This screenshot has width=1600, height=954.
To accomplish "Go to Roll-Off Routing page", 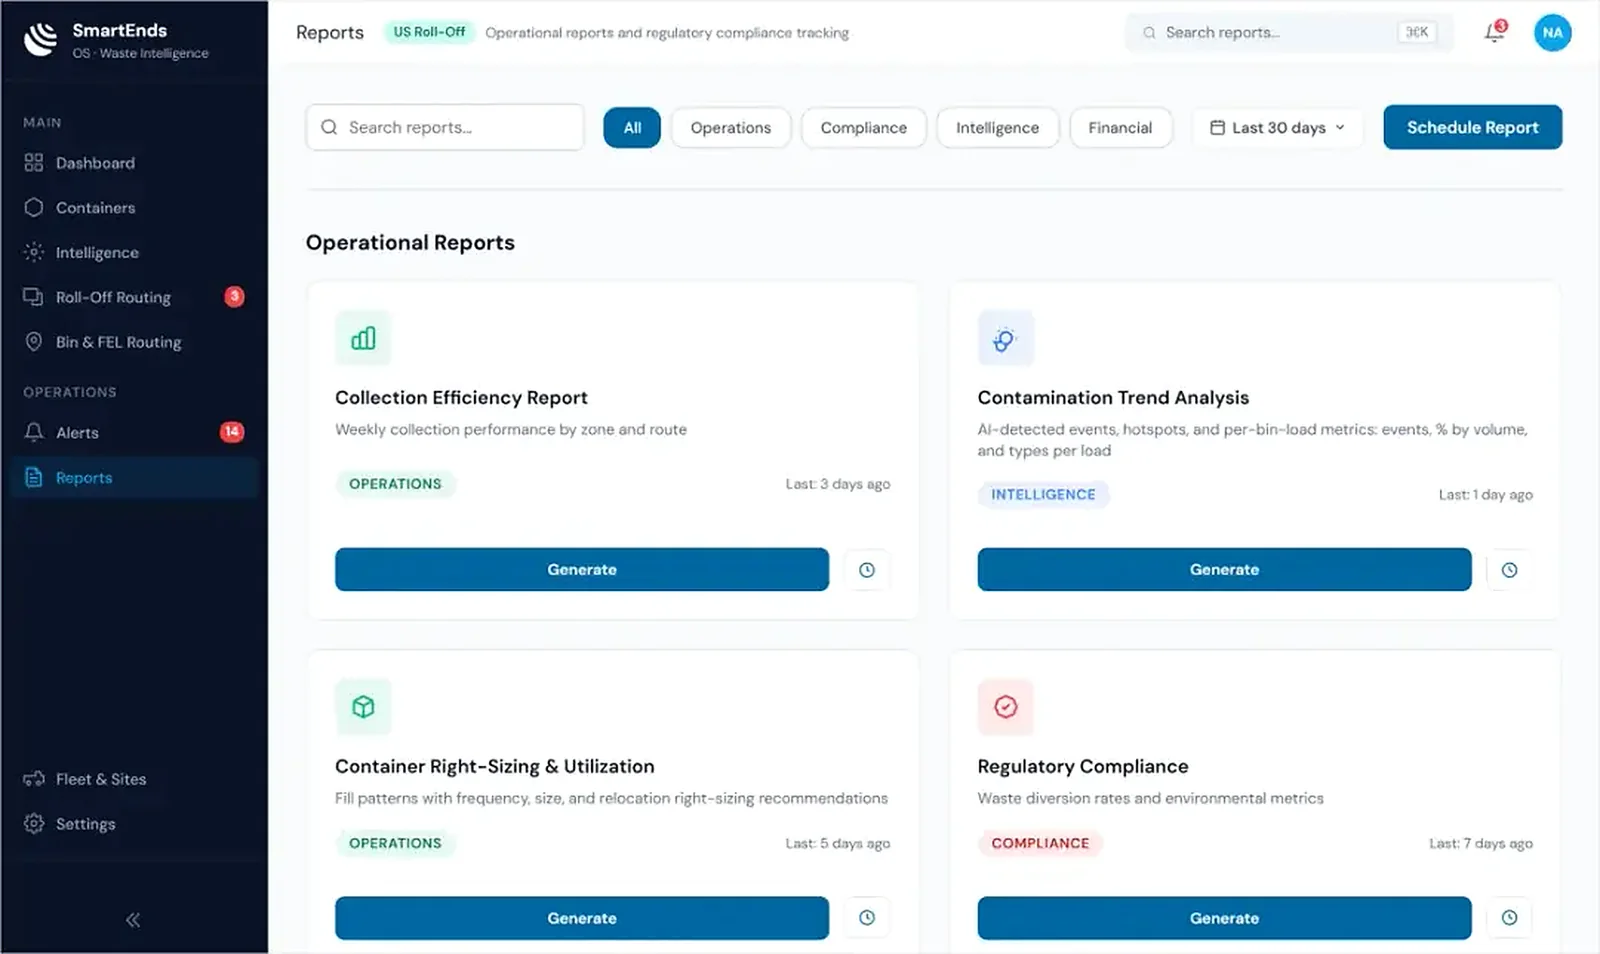I will (134, 297).
